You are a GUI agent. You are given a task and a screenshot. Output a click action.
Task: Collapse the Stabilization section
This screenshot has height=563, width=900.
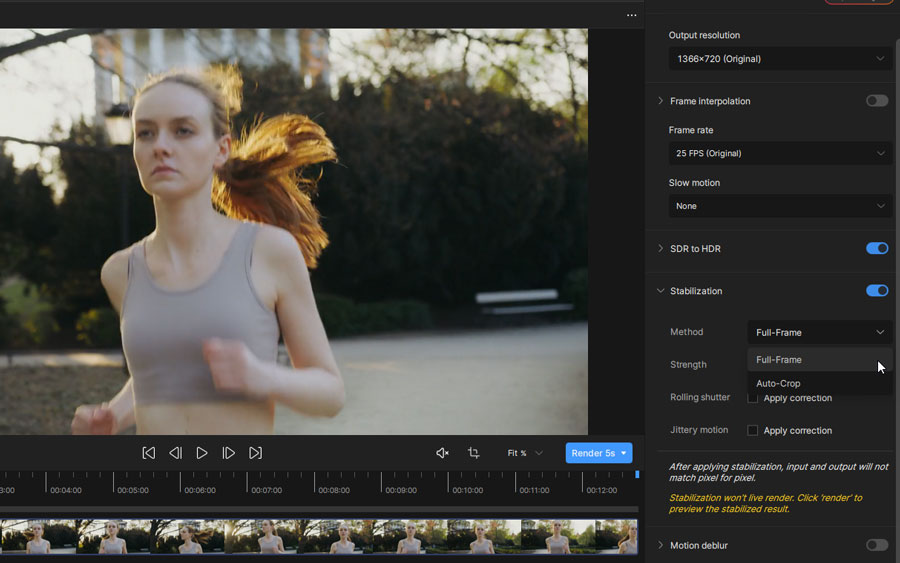click(x=660, y=291)
